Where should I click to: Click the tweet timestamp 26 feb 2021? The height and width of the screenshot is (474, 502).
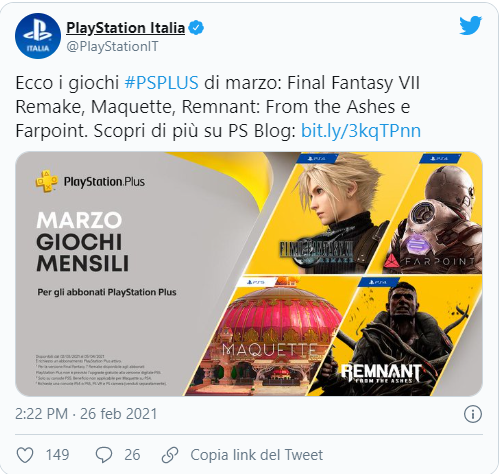tap(86, 414)
